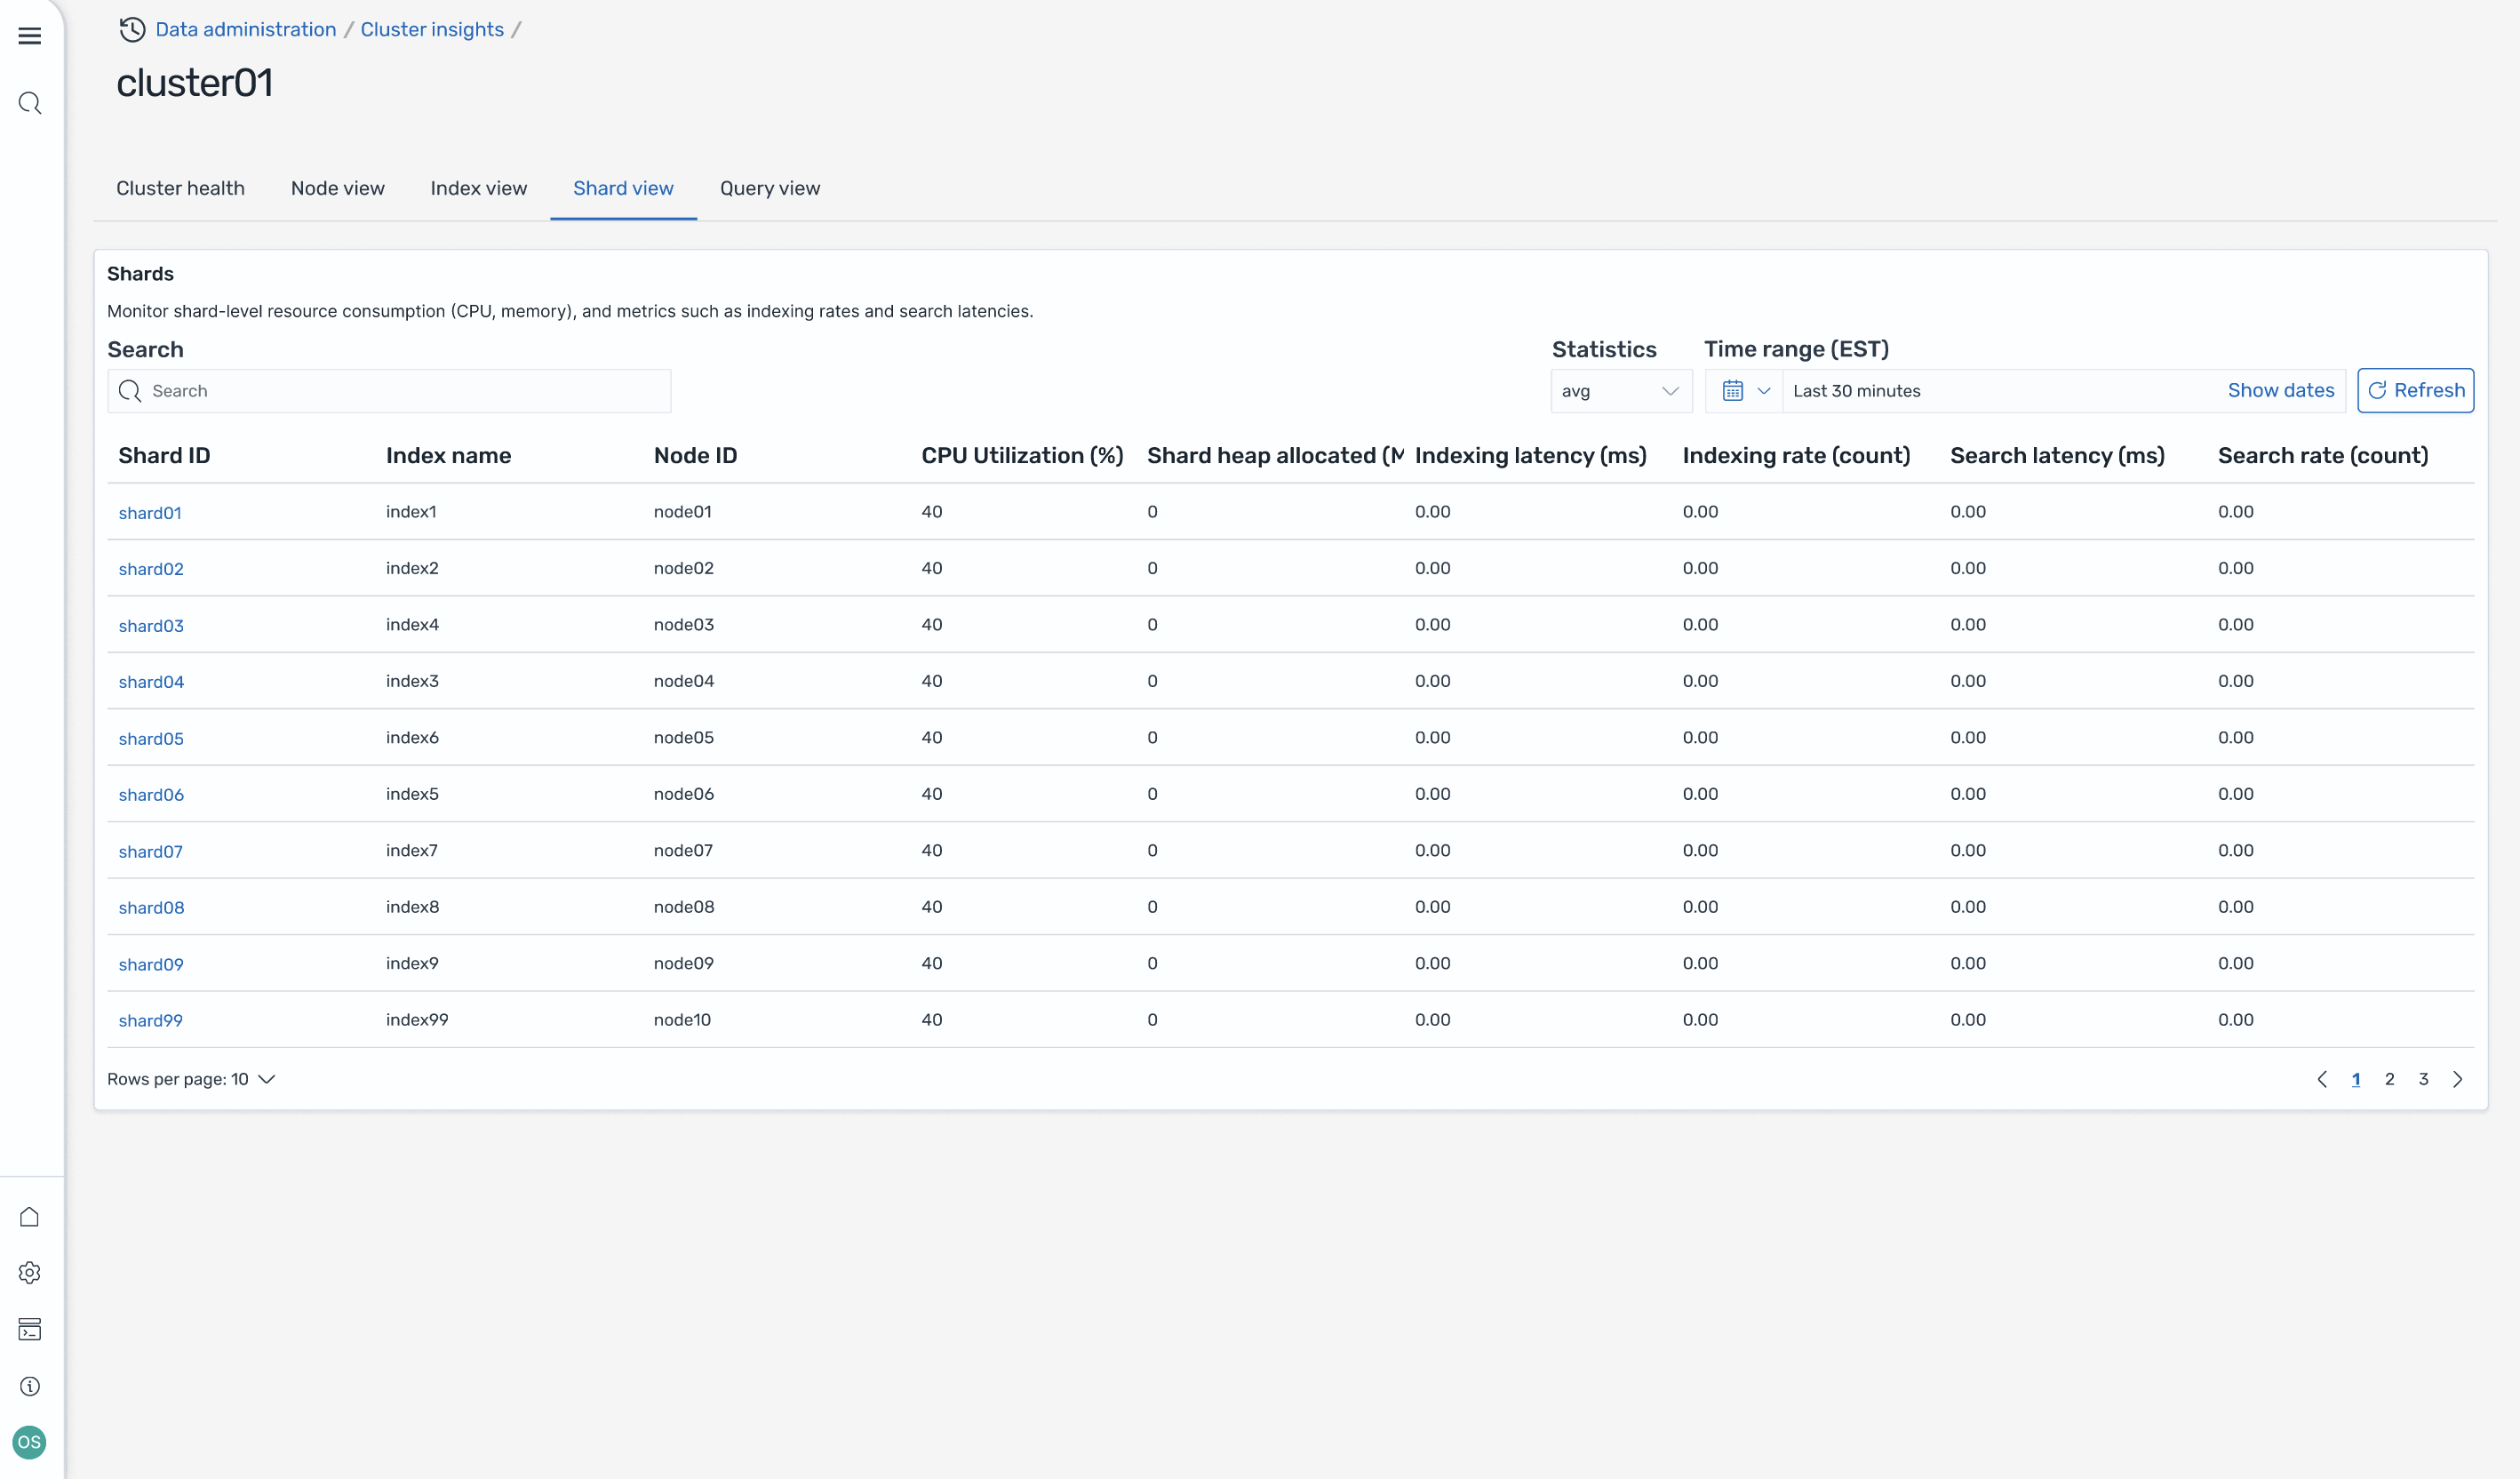Click the info help icon
Screen dimensions: 2520x1479
pos(30,1386)
